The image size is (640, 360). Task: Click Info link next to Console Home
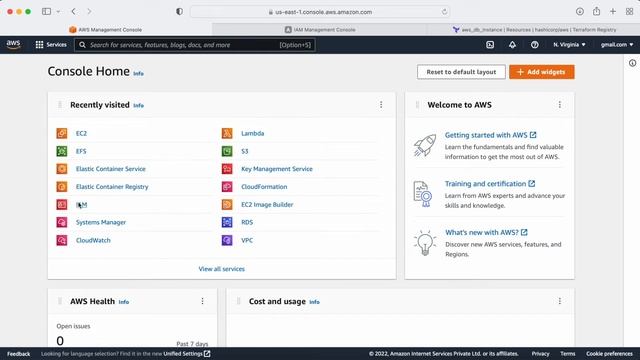click(138, 73)
